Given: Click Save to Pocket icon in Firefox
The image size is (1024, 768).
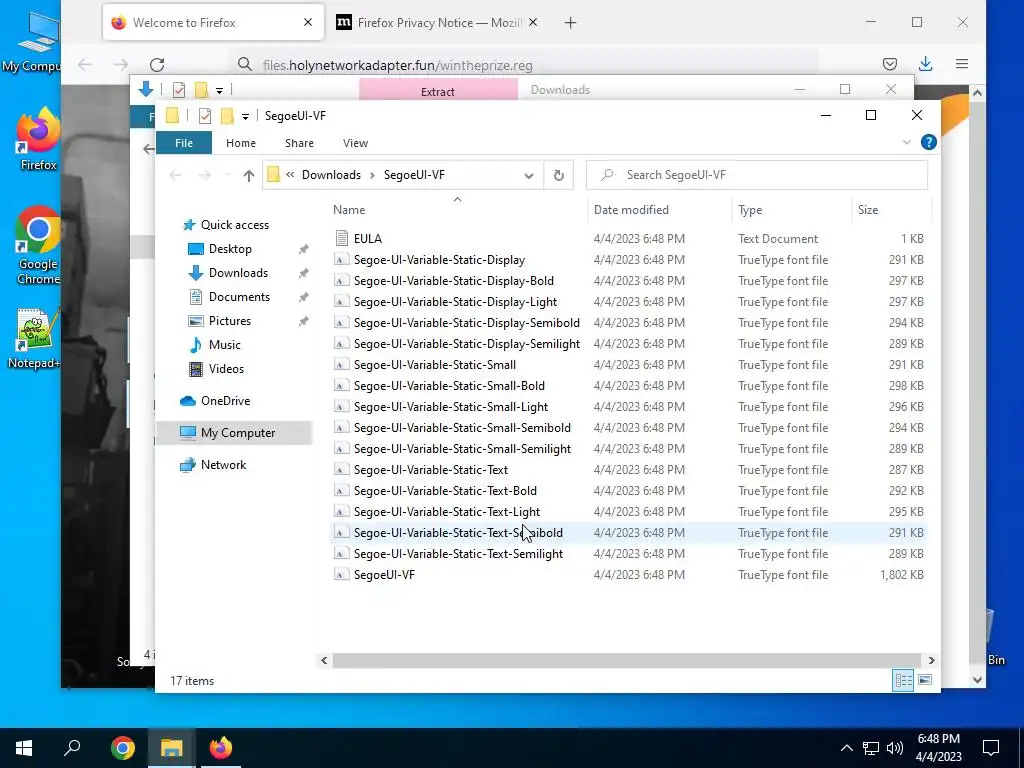Looking at the screenshot, I should 889,64.
